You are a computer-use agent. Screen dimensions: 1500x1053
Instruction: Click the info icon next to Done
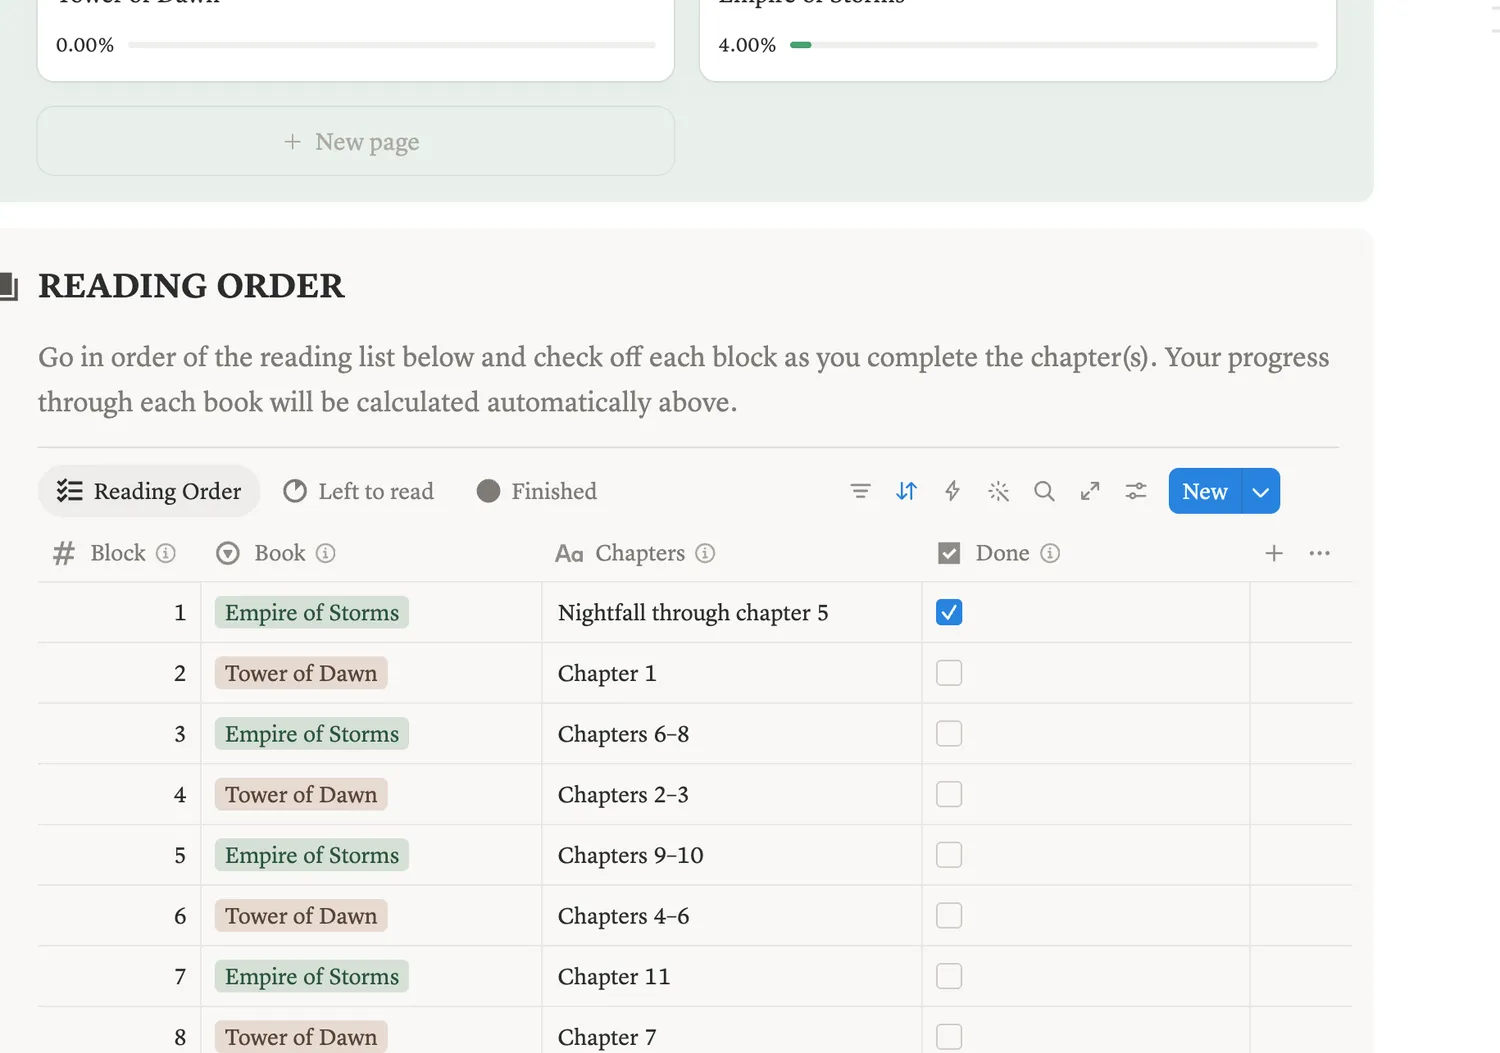1049,553
